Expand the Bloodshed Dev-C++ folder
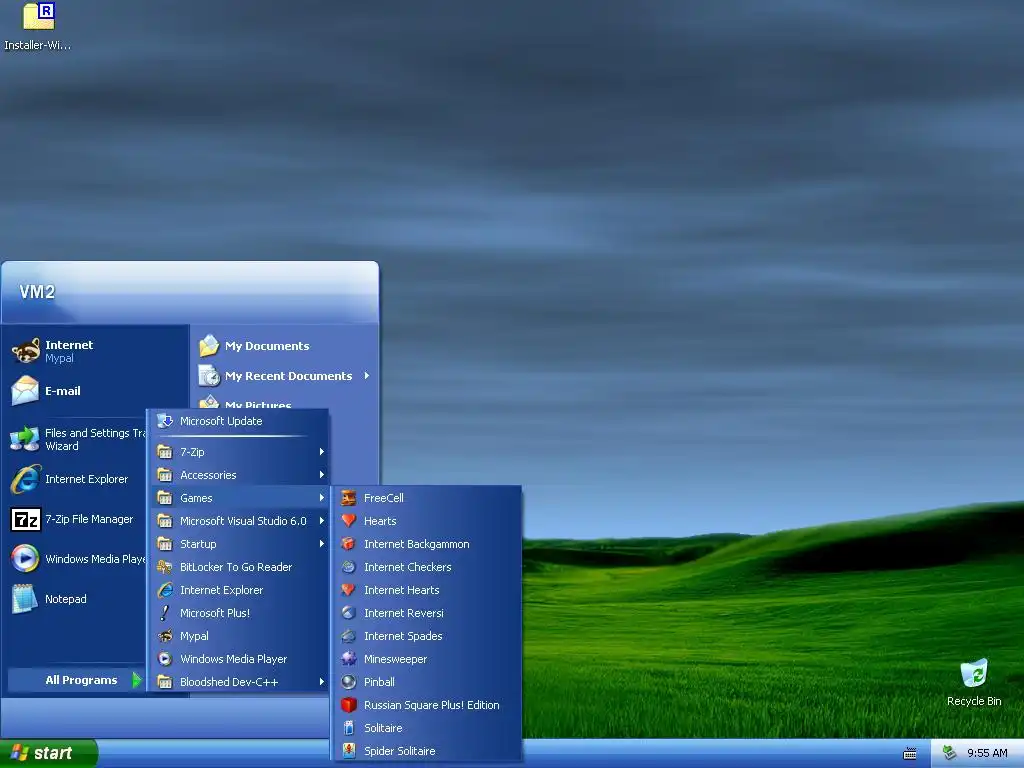Screen dimensions: 1024x768 click(x=238, y=682)
